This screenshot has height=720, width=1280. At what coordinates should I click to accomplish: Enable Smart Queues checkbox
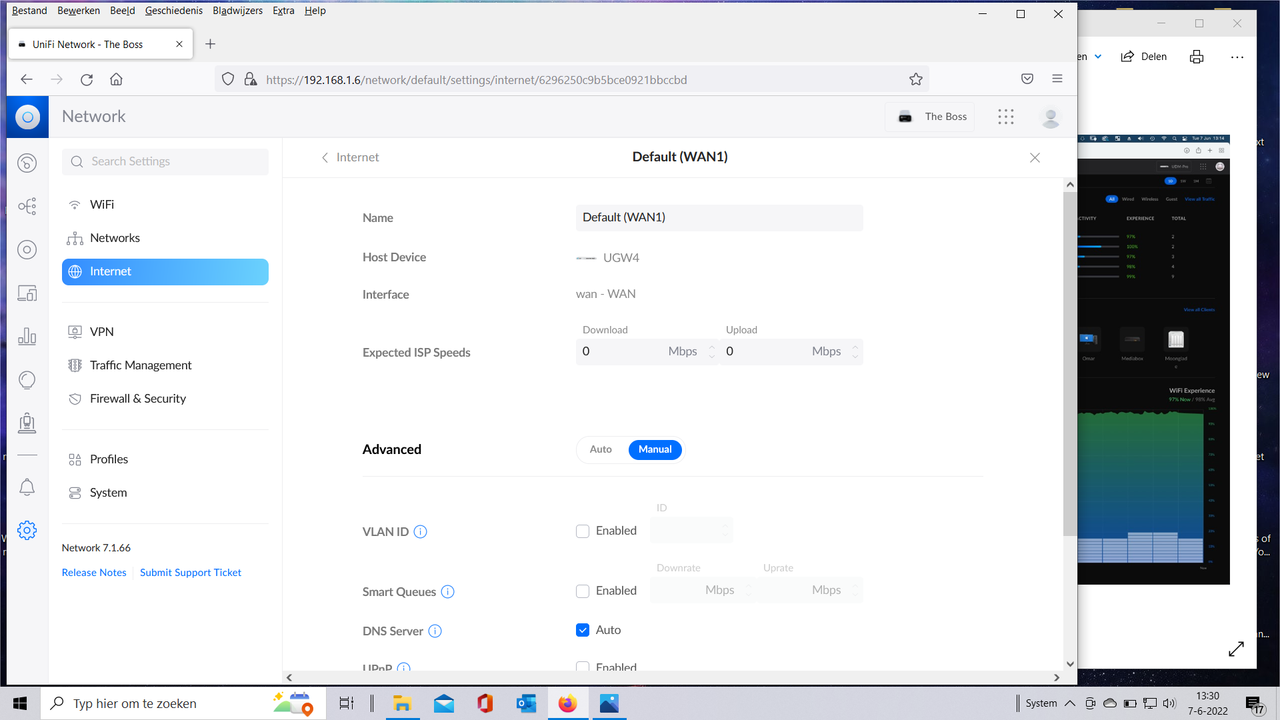click(x=582, y=591)
